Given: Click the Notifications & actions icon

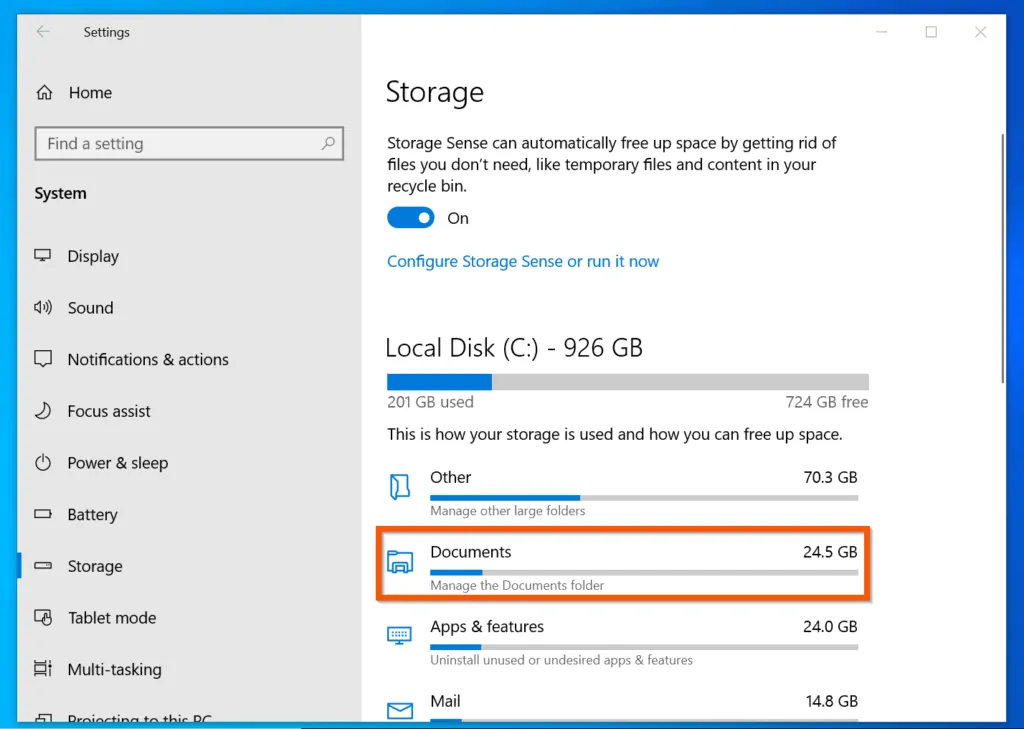Looking at the screenshot, I should click(43, 359).
